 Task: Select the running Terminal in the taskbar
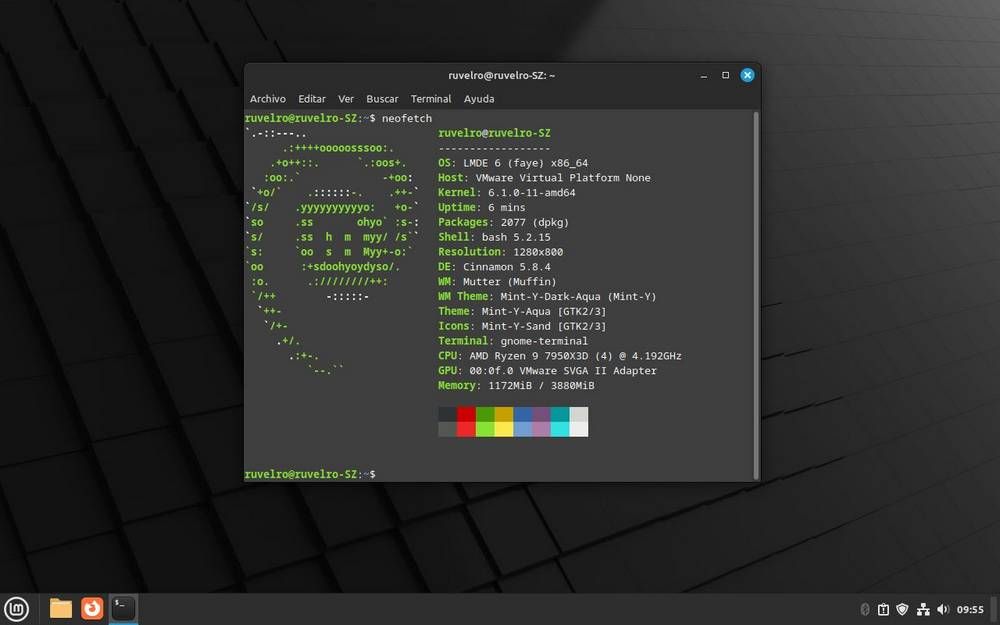(x=122, y=607)
